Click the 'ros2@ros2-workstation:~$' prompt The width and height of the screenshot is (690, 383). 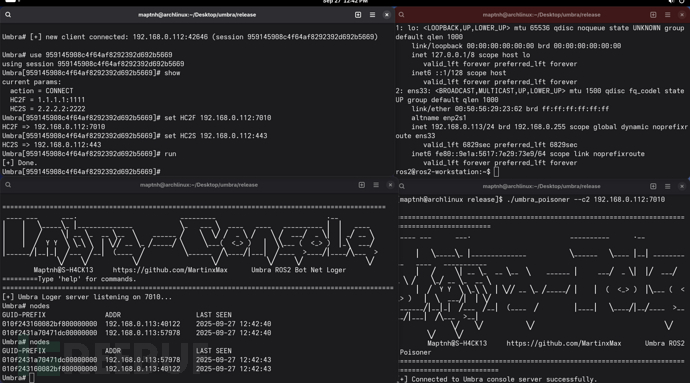coord(443,172)
